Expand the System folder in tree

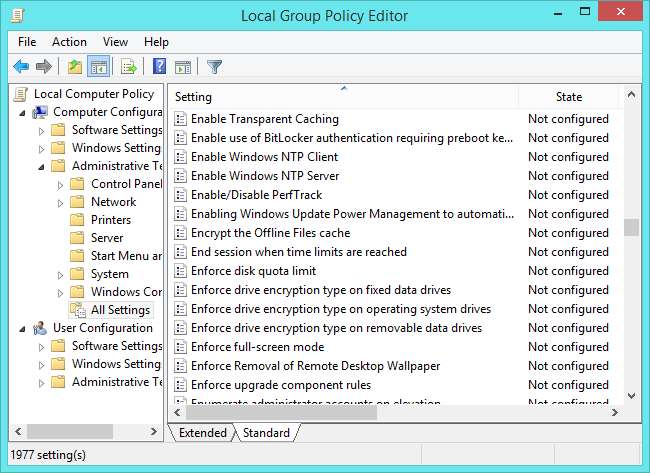(60, 274)
